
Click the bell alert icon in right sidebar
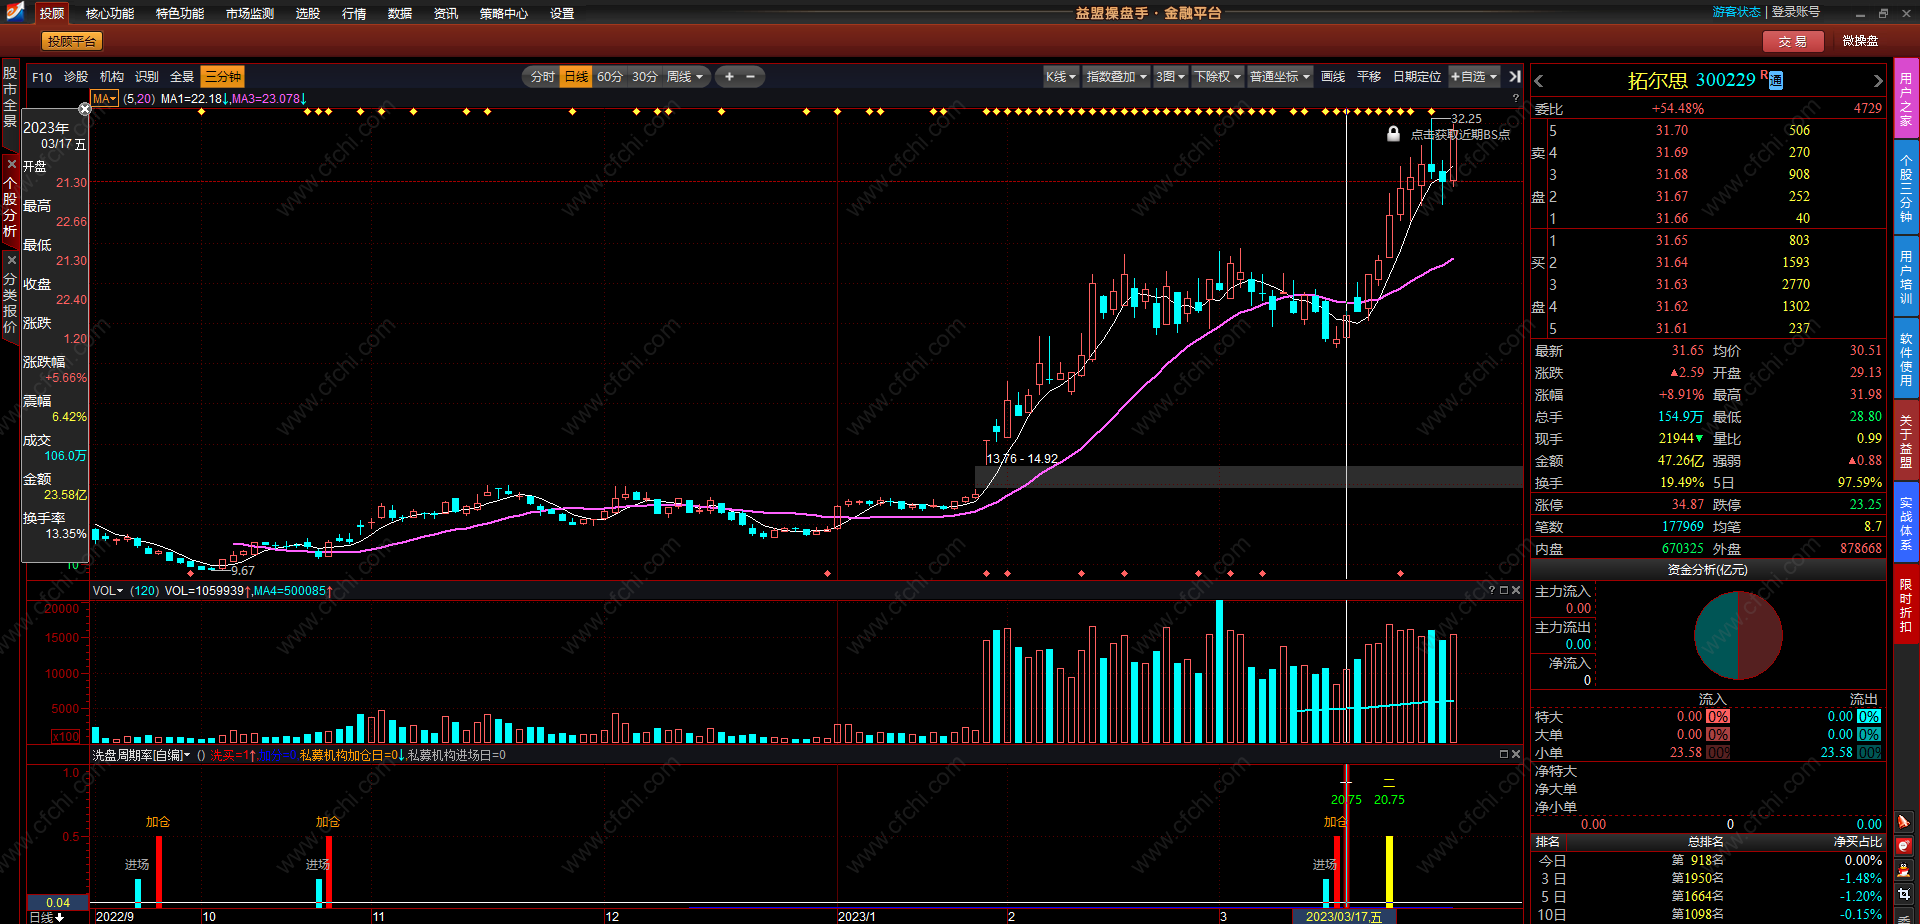click(x=1904, y=822)
